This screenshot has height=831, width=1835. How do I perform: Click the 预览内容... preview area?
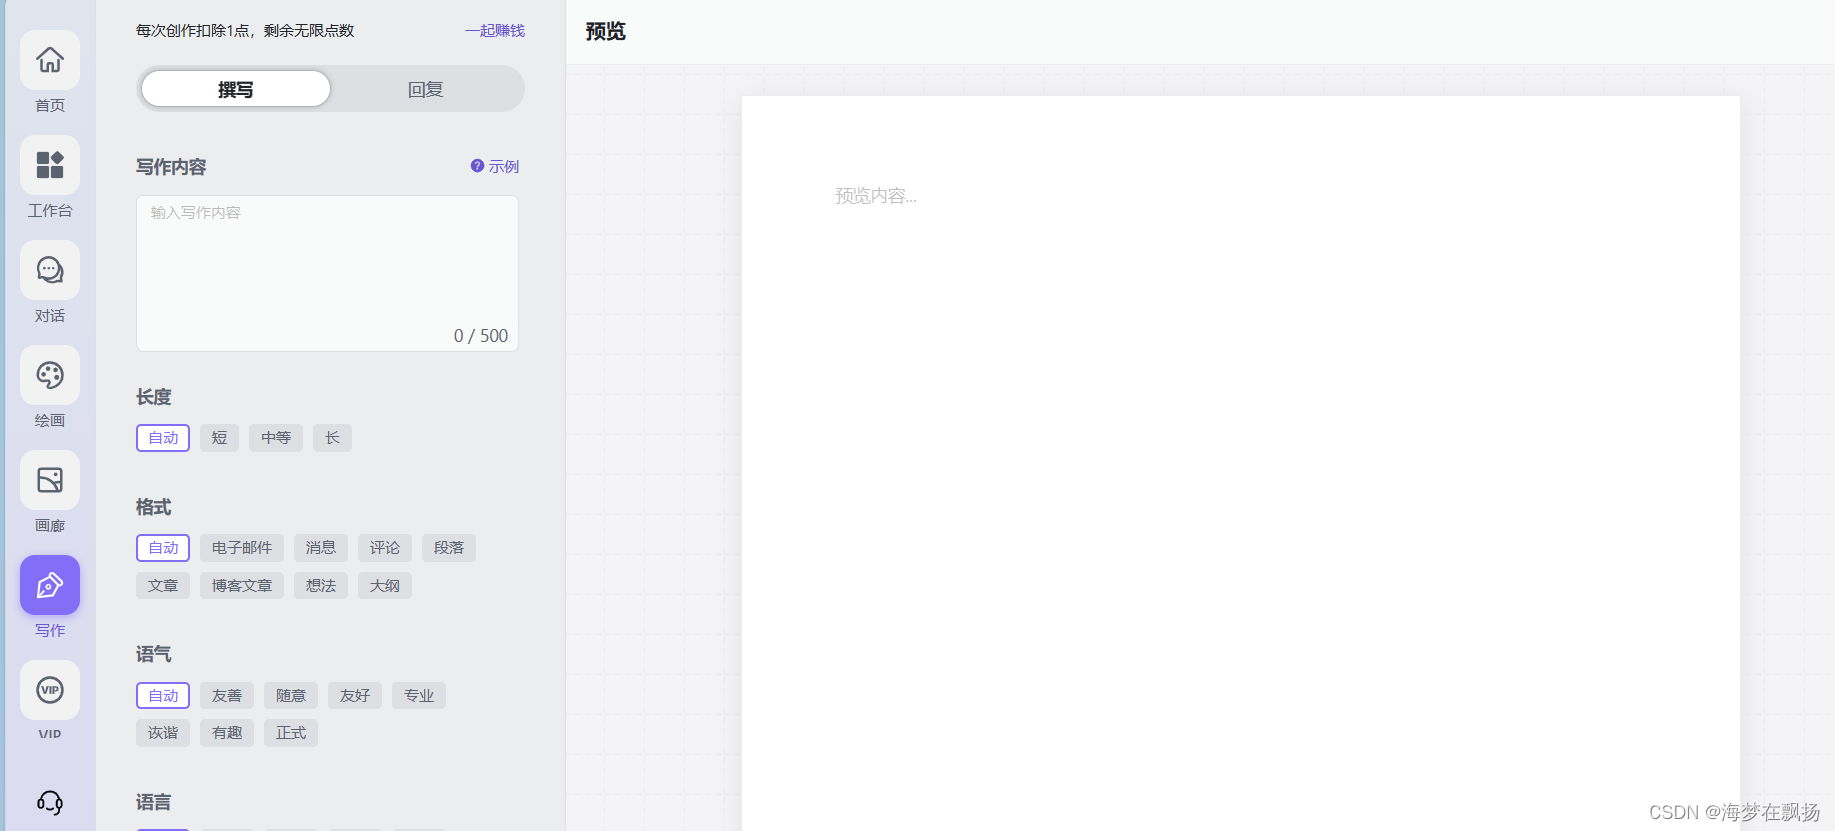click(x=876, y=196)
